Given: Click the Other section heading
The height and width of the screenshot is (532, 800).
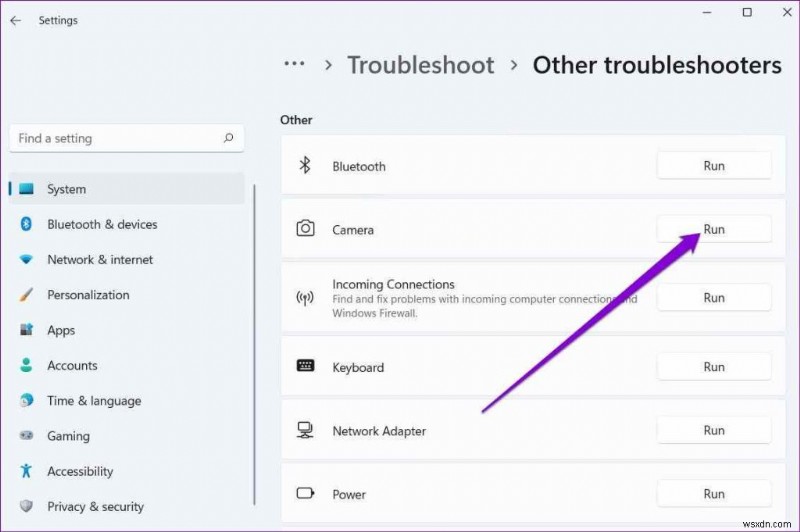Looking at the screenshot, I should pos(296,120).
